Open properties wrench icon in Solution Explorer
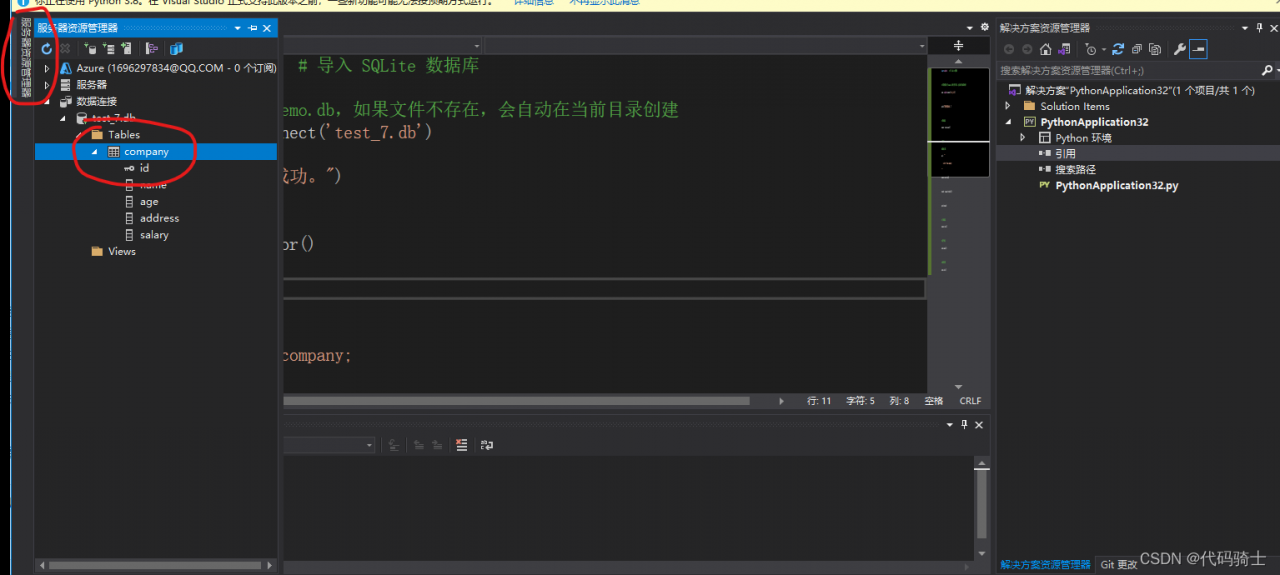The image size is (1280, 575). (1179, 49)
